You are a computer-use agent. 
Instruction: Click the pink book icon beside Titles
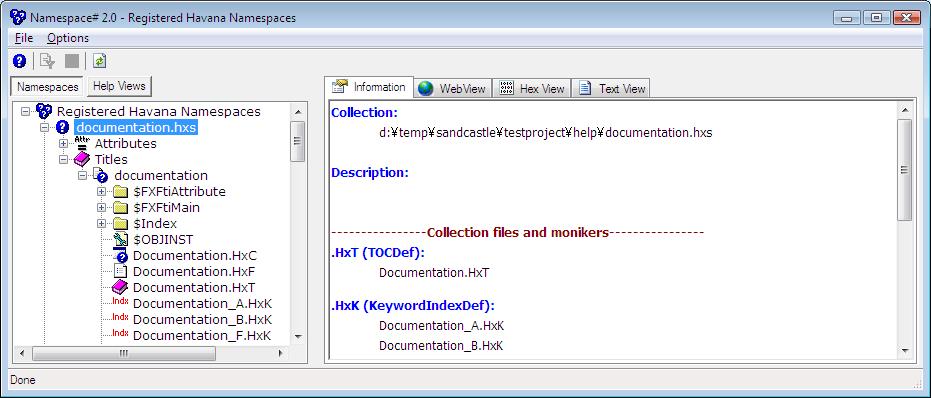click(82, 159)
